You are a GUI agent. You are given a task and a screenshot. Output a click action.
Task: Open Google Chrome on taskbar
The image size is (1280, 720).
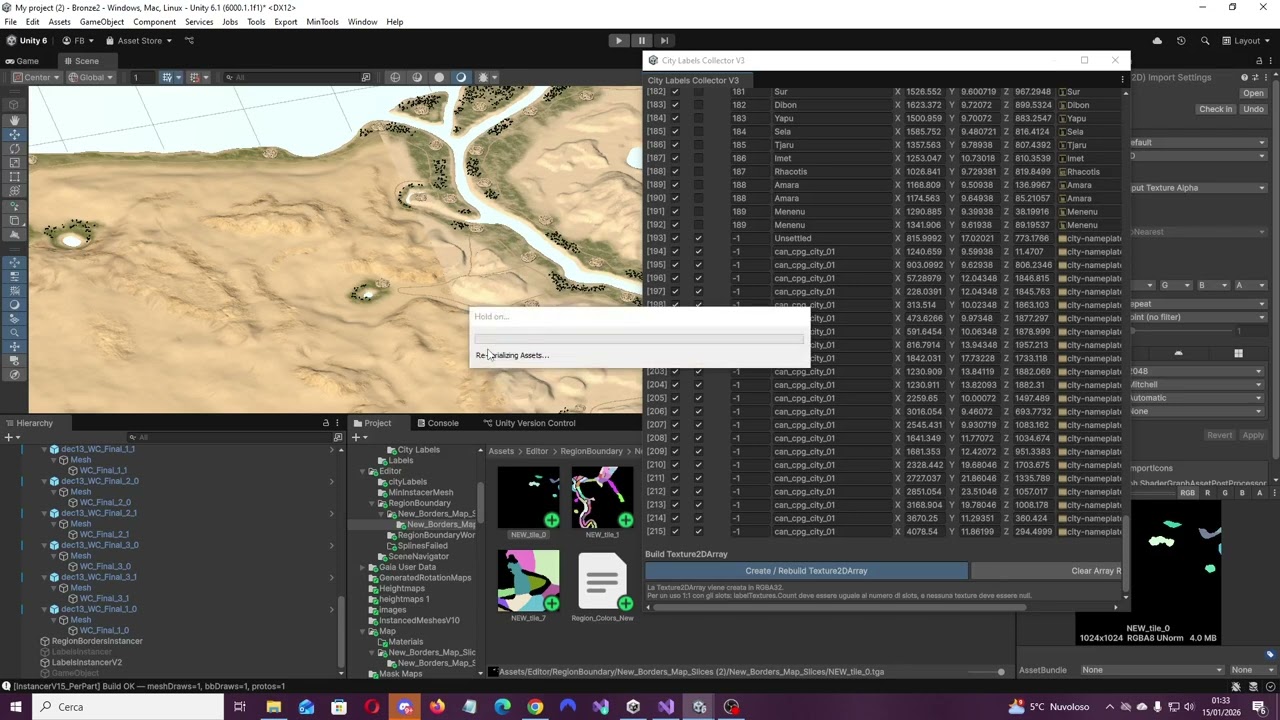(x=535, y=707)
